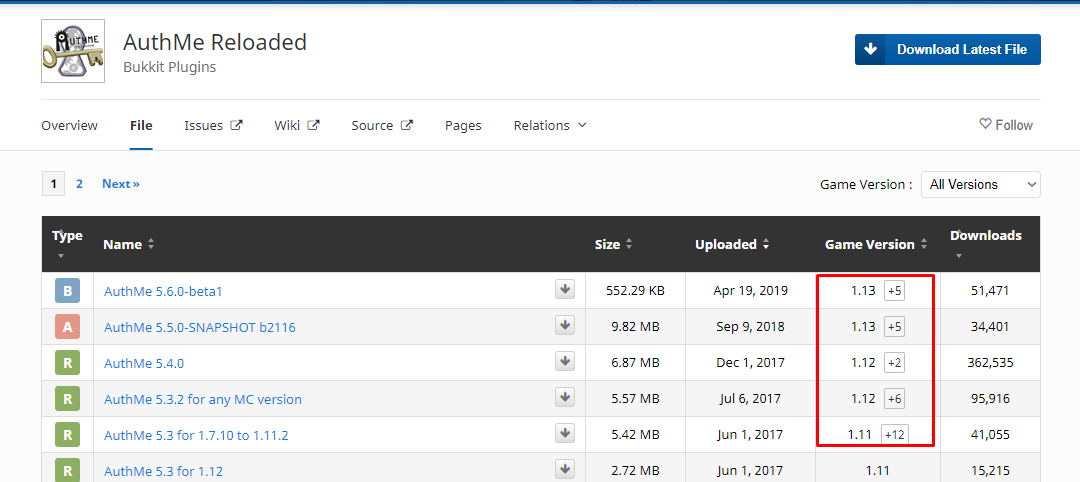Select the 2.72 MB size cell
This screenshot has height=482, width=1080.
click(635, 470)
